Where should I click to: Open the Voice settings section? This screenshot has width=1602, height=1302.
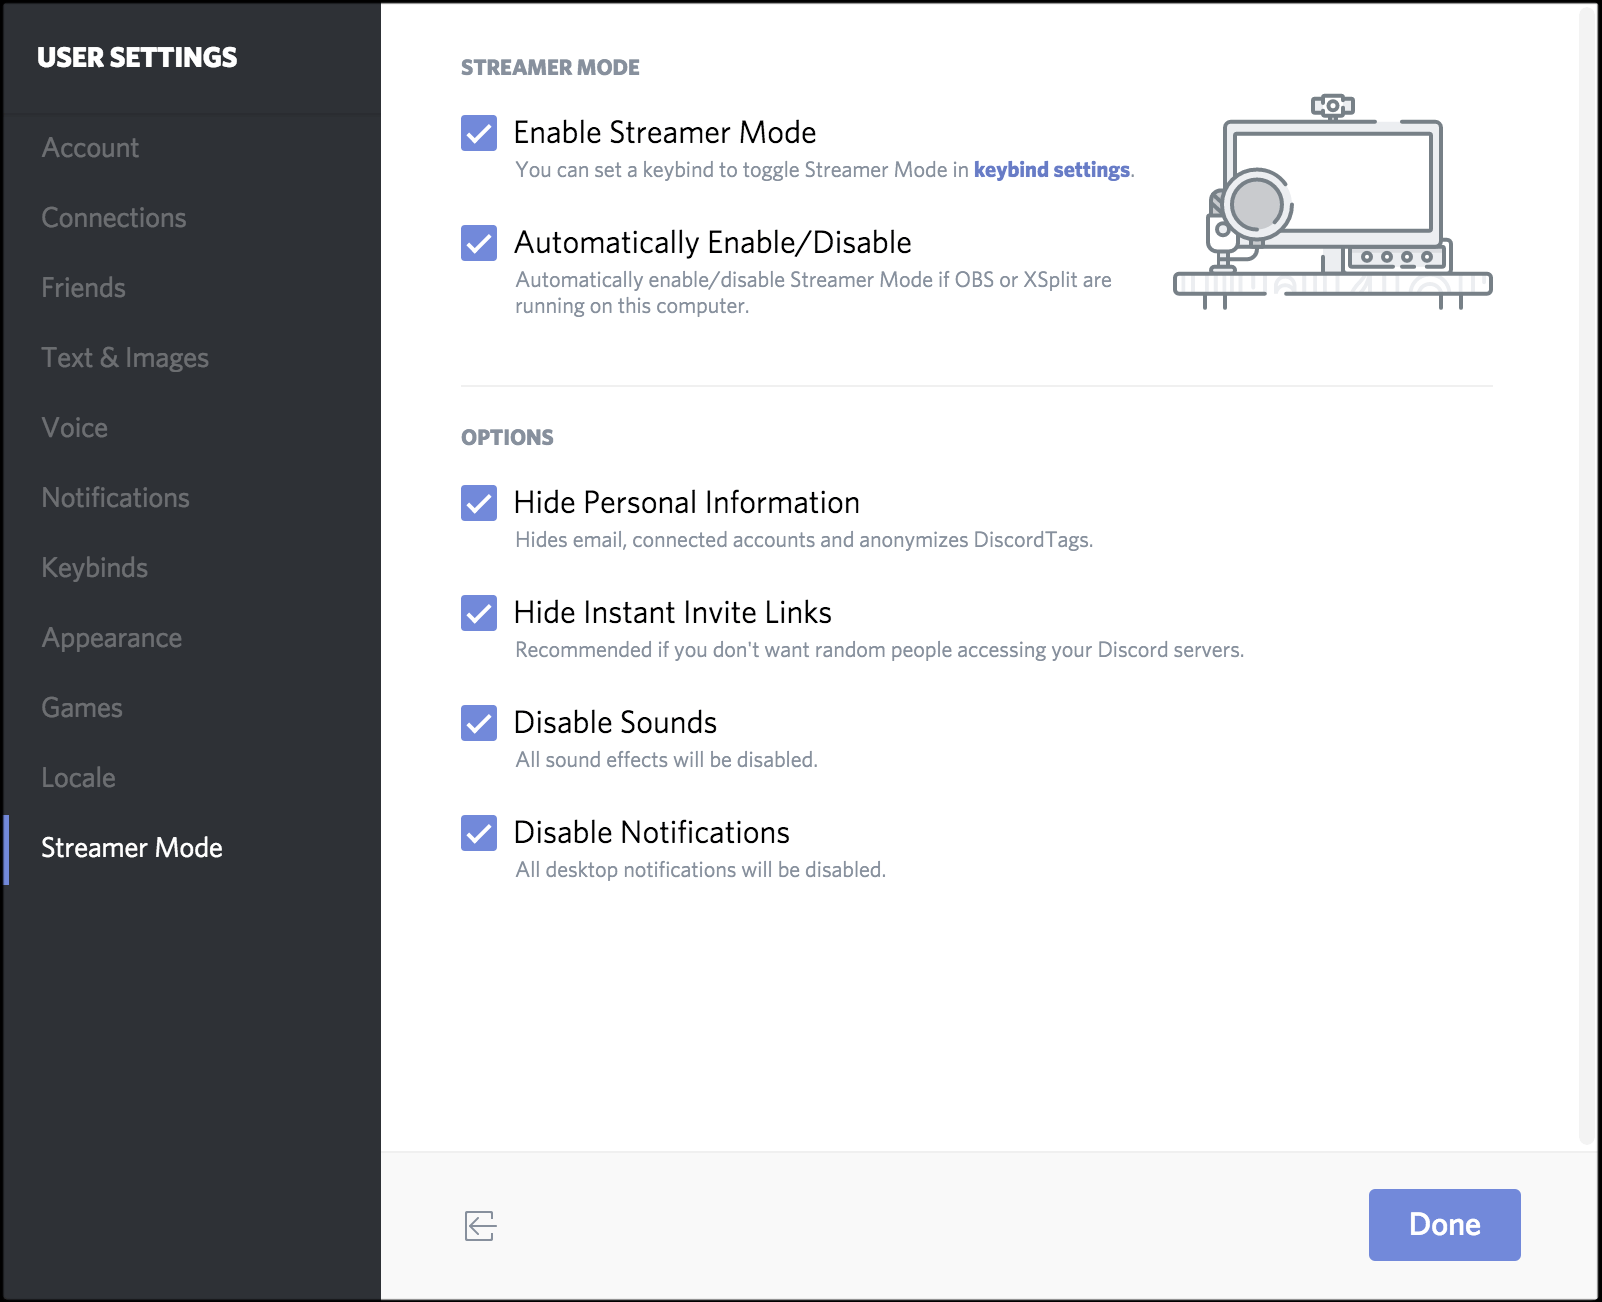[x=73, y=427]
